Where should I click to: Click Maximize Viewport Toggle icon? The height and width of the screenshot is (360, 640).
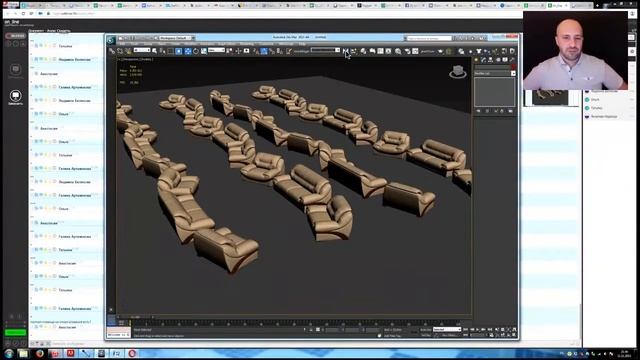513,335
